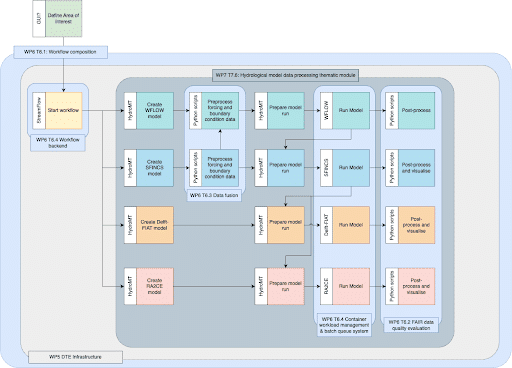Click the WP6 T6.3 Data fusion label

(x=214, y=195)
